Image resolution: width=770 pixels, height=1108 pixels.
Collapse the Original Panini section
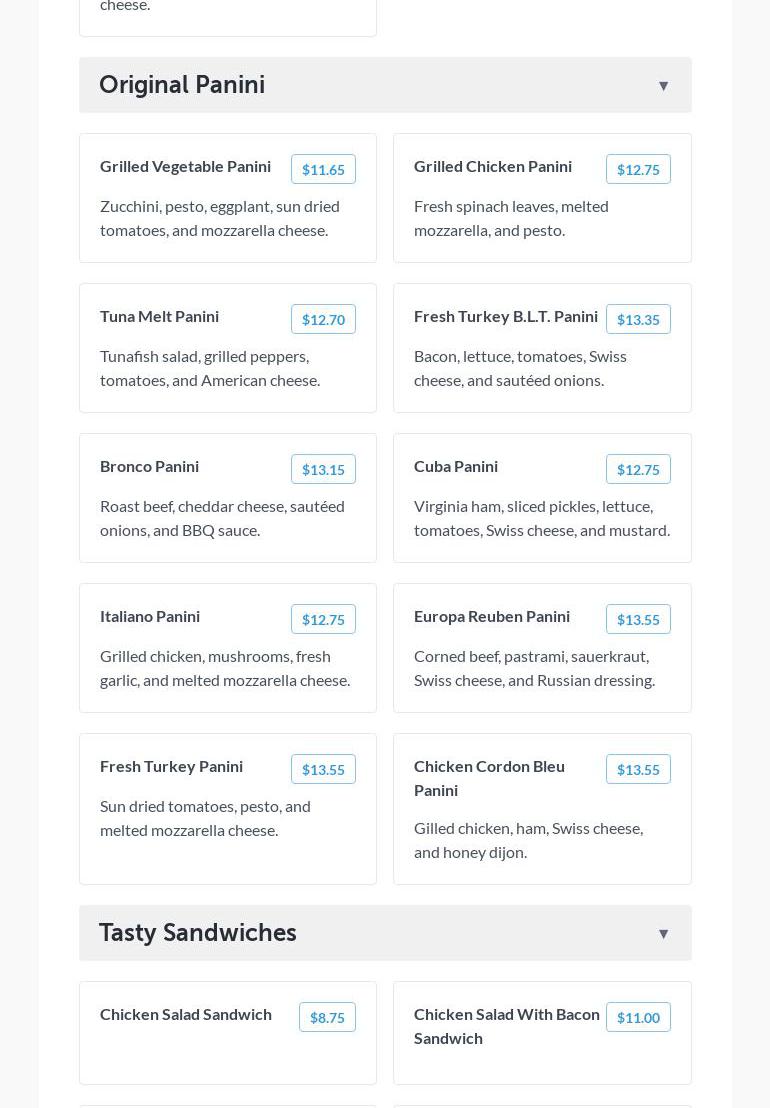pyautogui.click(x=663, y=86)
